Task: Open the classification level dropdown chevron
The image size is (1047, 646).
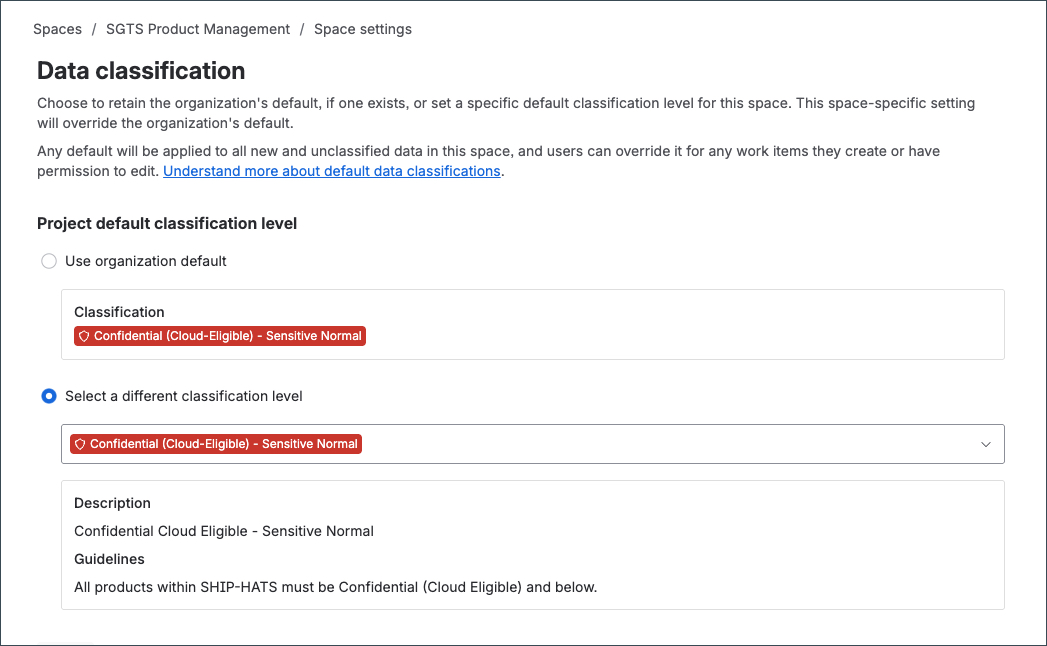Action: [x=986, y=444]
